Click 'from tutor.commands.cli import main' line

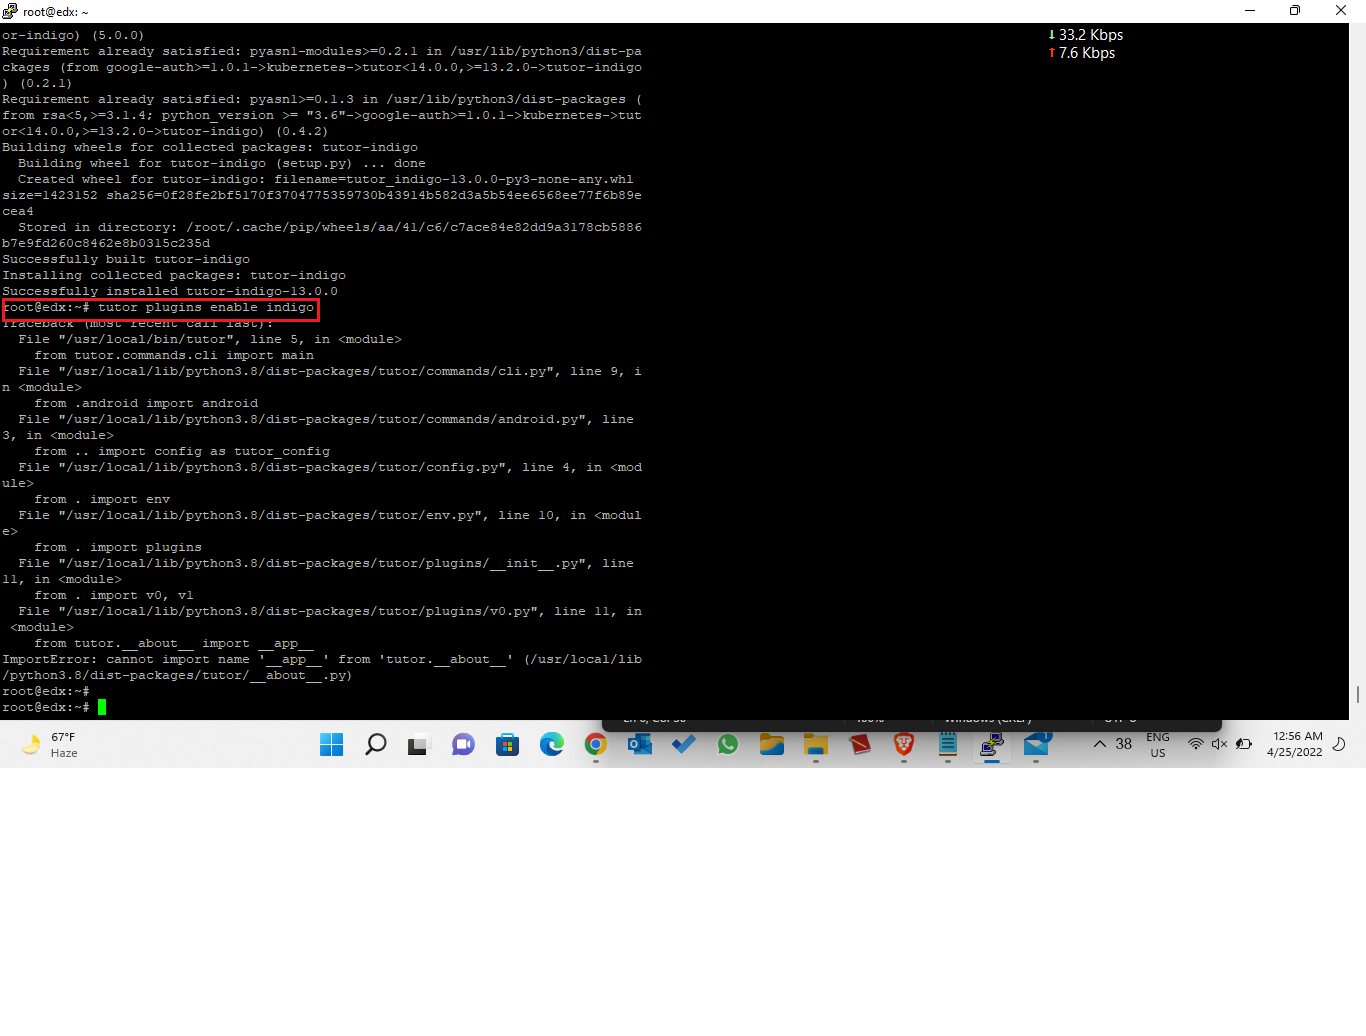174,355
